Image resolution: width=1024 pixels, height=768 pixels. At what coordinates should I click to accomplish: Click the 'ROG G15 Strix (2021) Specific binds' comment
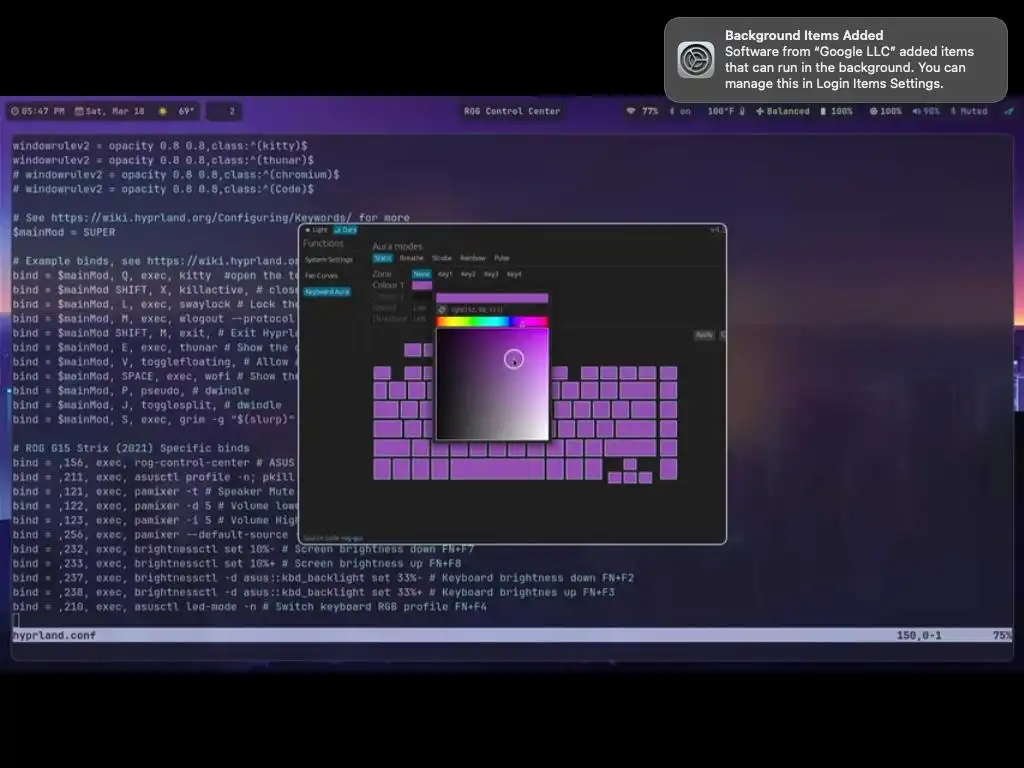click(x=131, y=448)
